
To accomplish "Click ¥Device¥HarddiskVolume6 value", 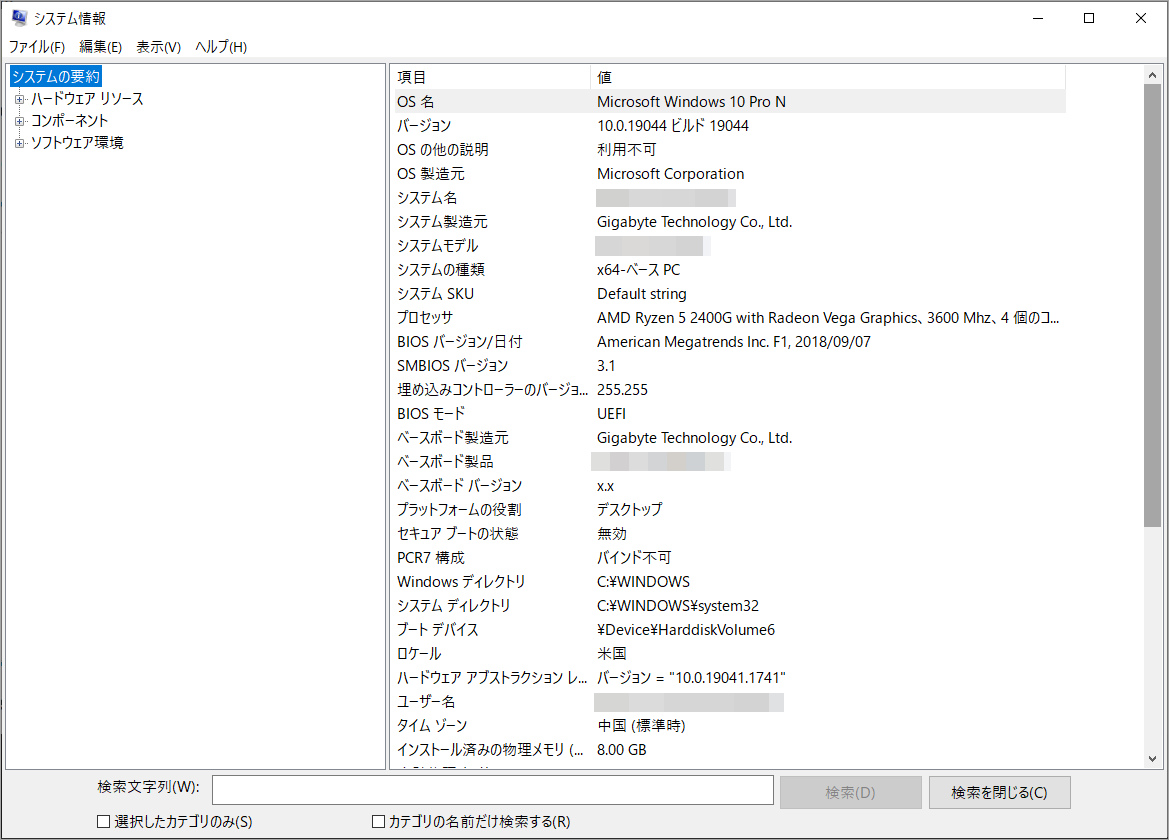I will click(686, 630).
